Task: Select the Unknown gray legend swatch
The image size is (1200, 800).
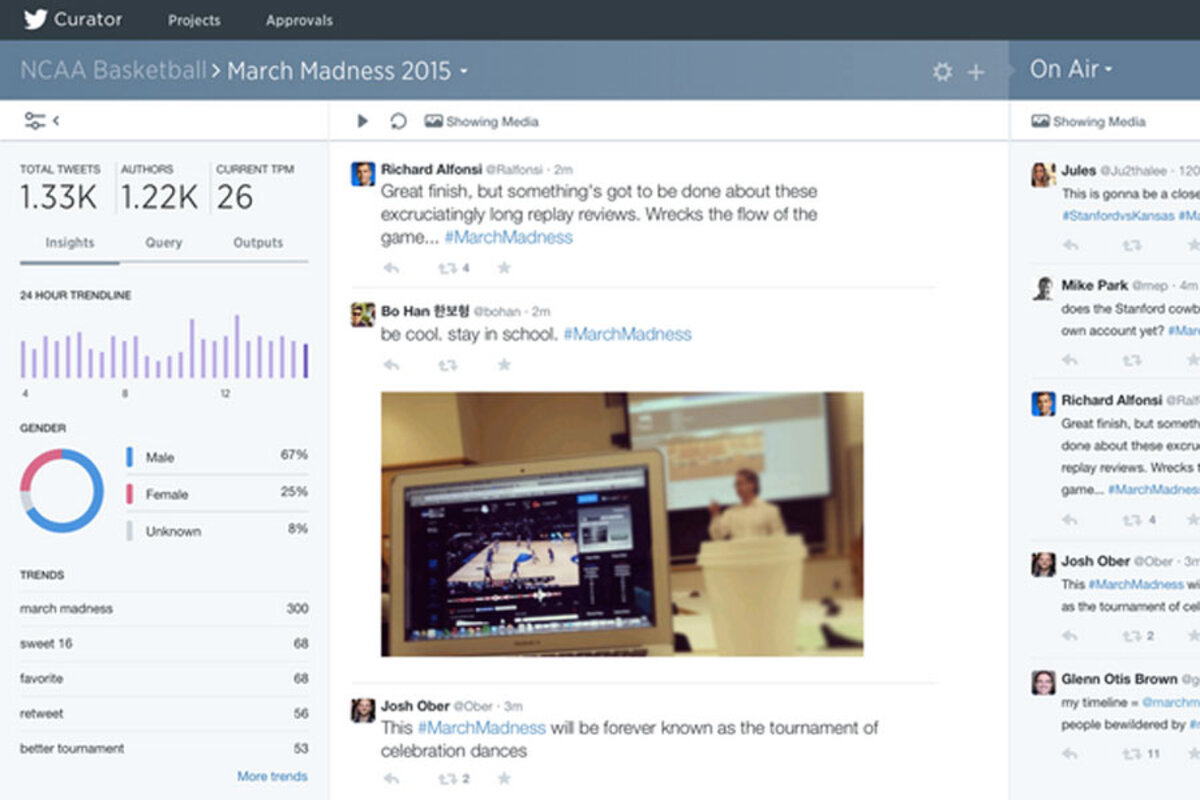Action: pyautogui.click(x=129, y=531)
